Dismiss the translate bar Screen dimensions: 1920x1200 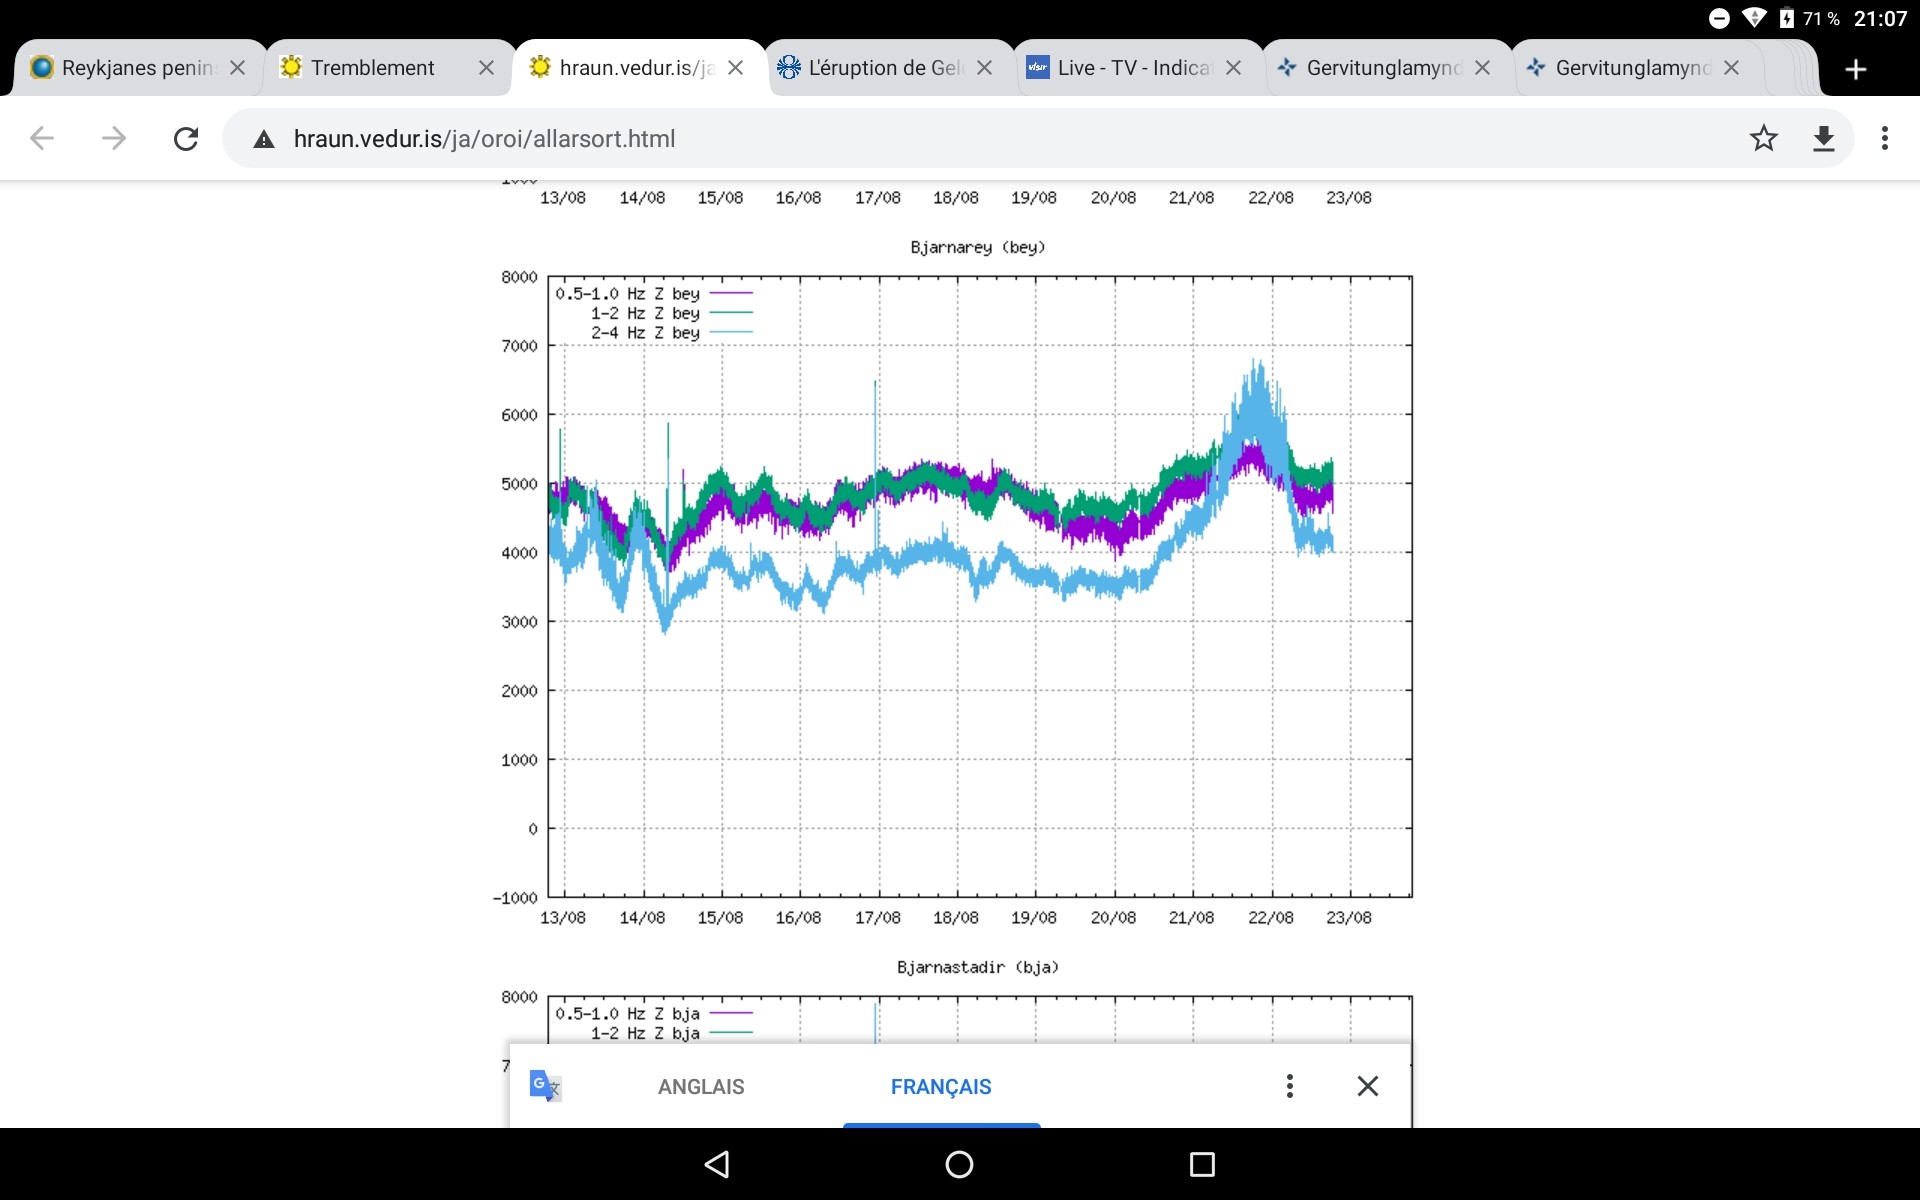pyautogui.click(x=1368, y=1086)
